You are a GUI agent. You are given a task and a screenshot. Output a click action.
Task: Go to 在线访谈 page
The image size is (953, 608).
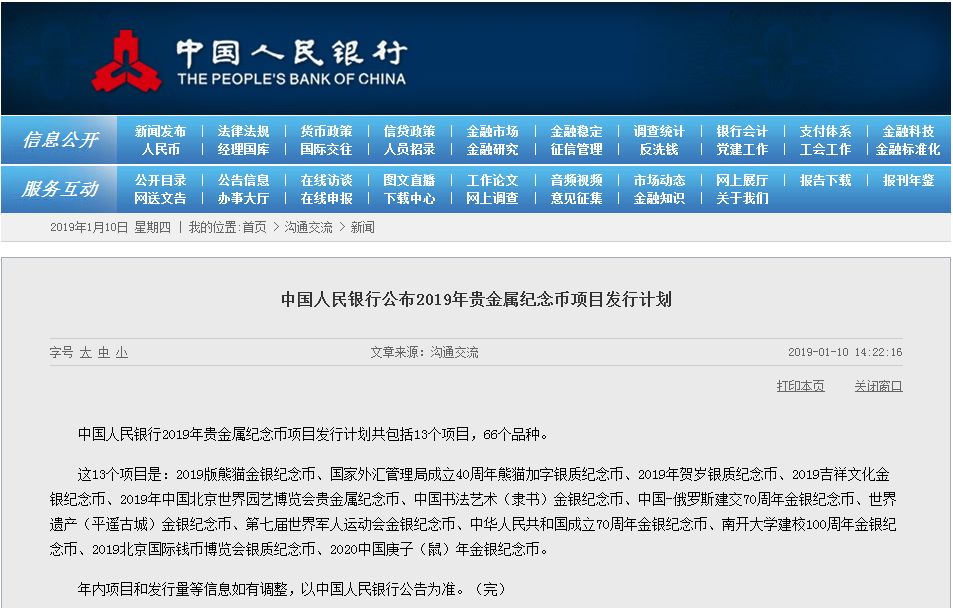[326, 181]
